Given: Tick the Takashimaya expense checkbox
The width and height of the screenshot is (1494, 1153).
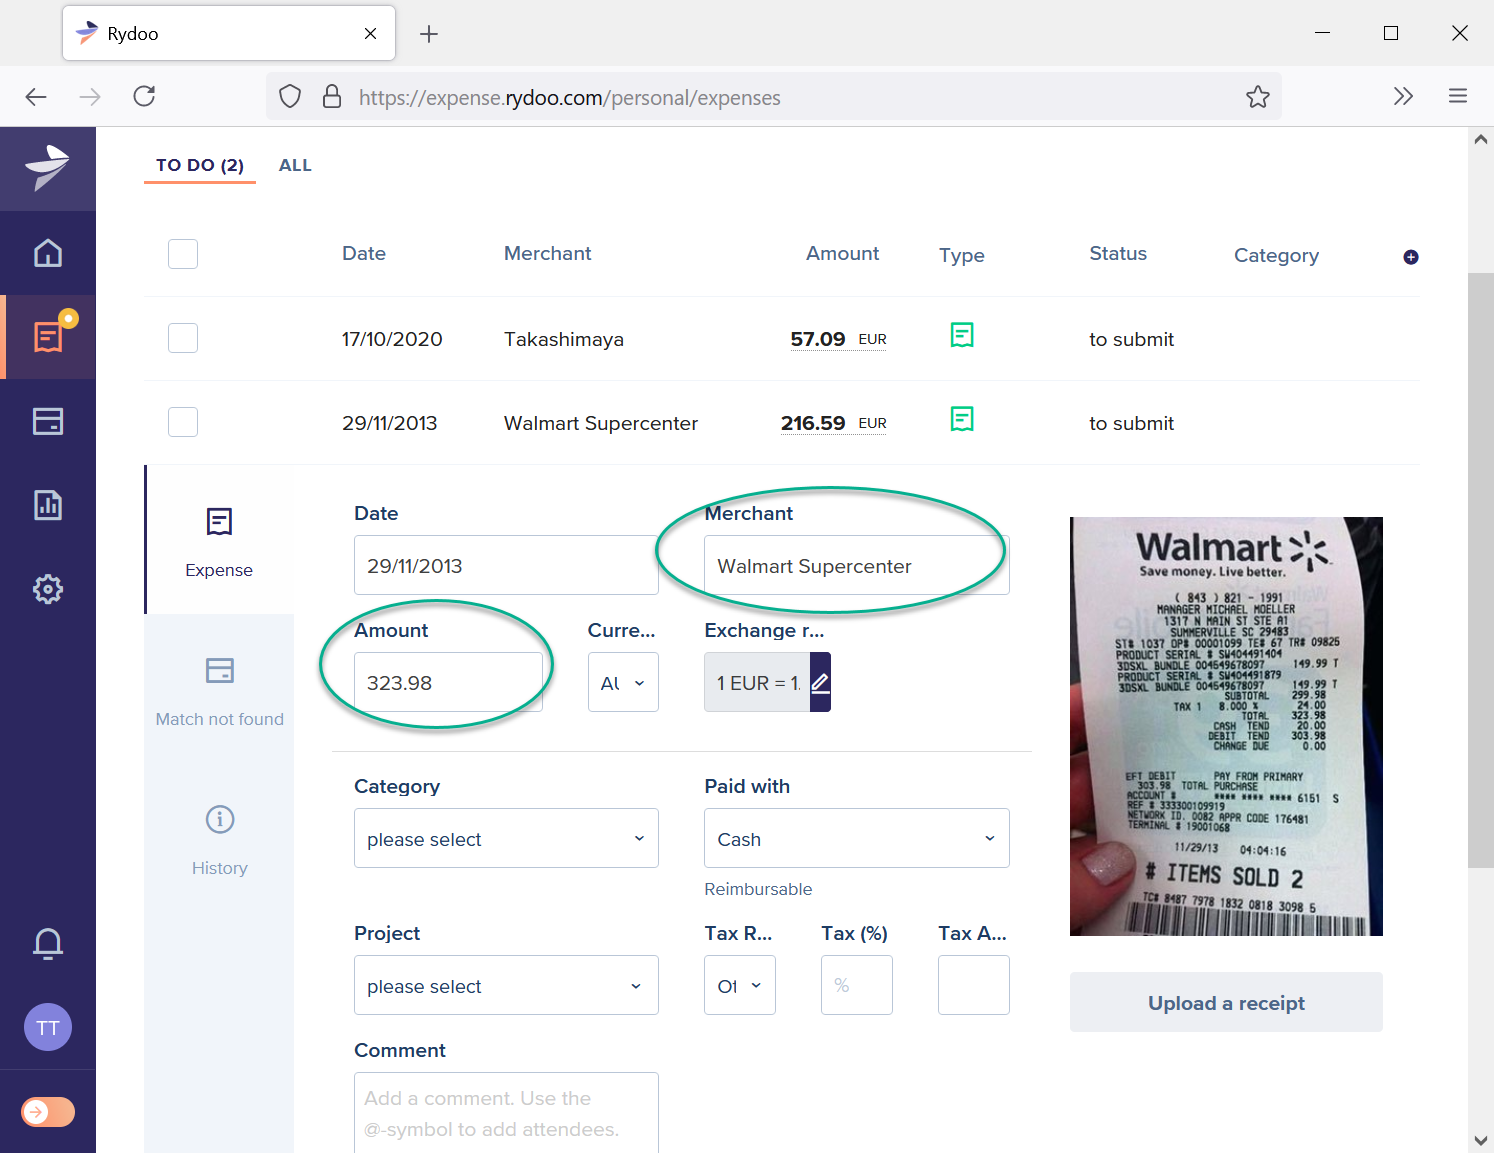Looking at the screenshot, I should pyautogui.click(x=183, y=338).
